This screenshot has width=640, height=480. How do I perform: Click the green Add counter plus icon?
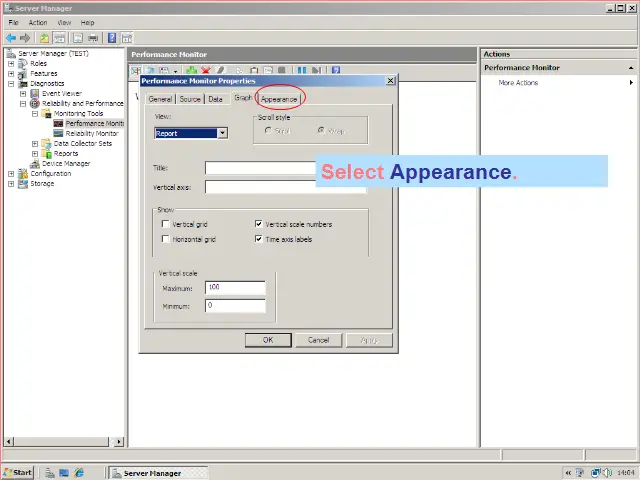click(191, 70)
